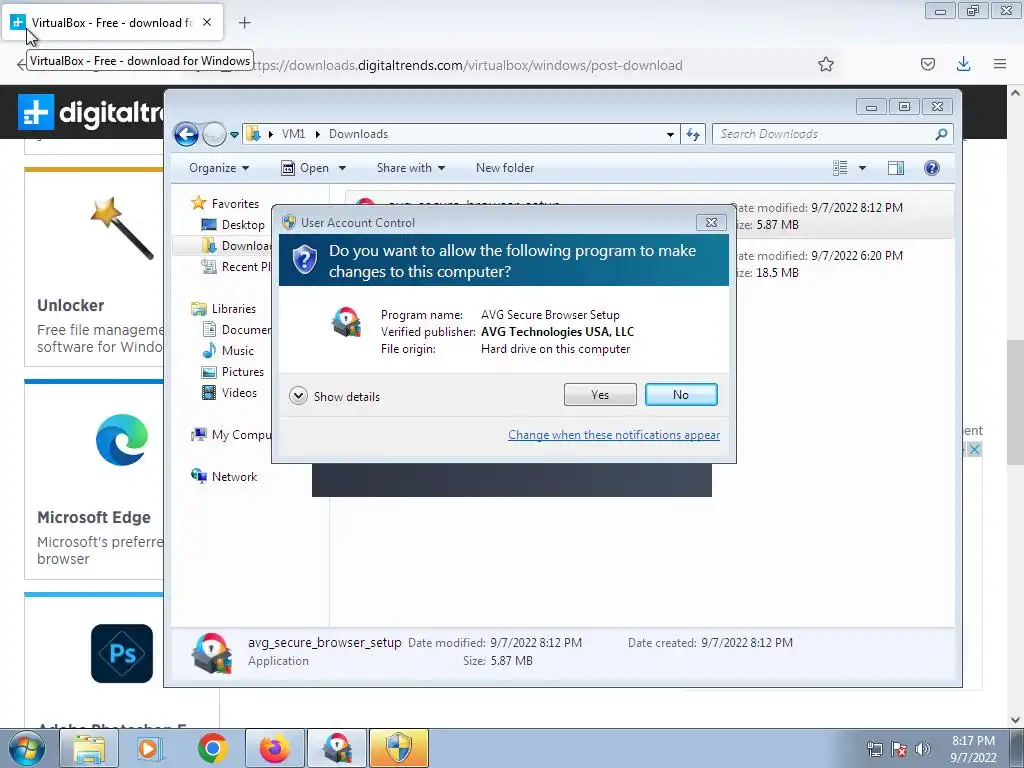
Task: Click Yes in User Account Control dialog
Action: coord(600,394)
